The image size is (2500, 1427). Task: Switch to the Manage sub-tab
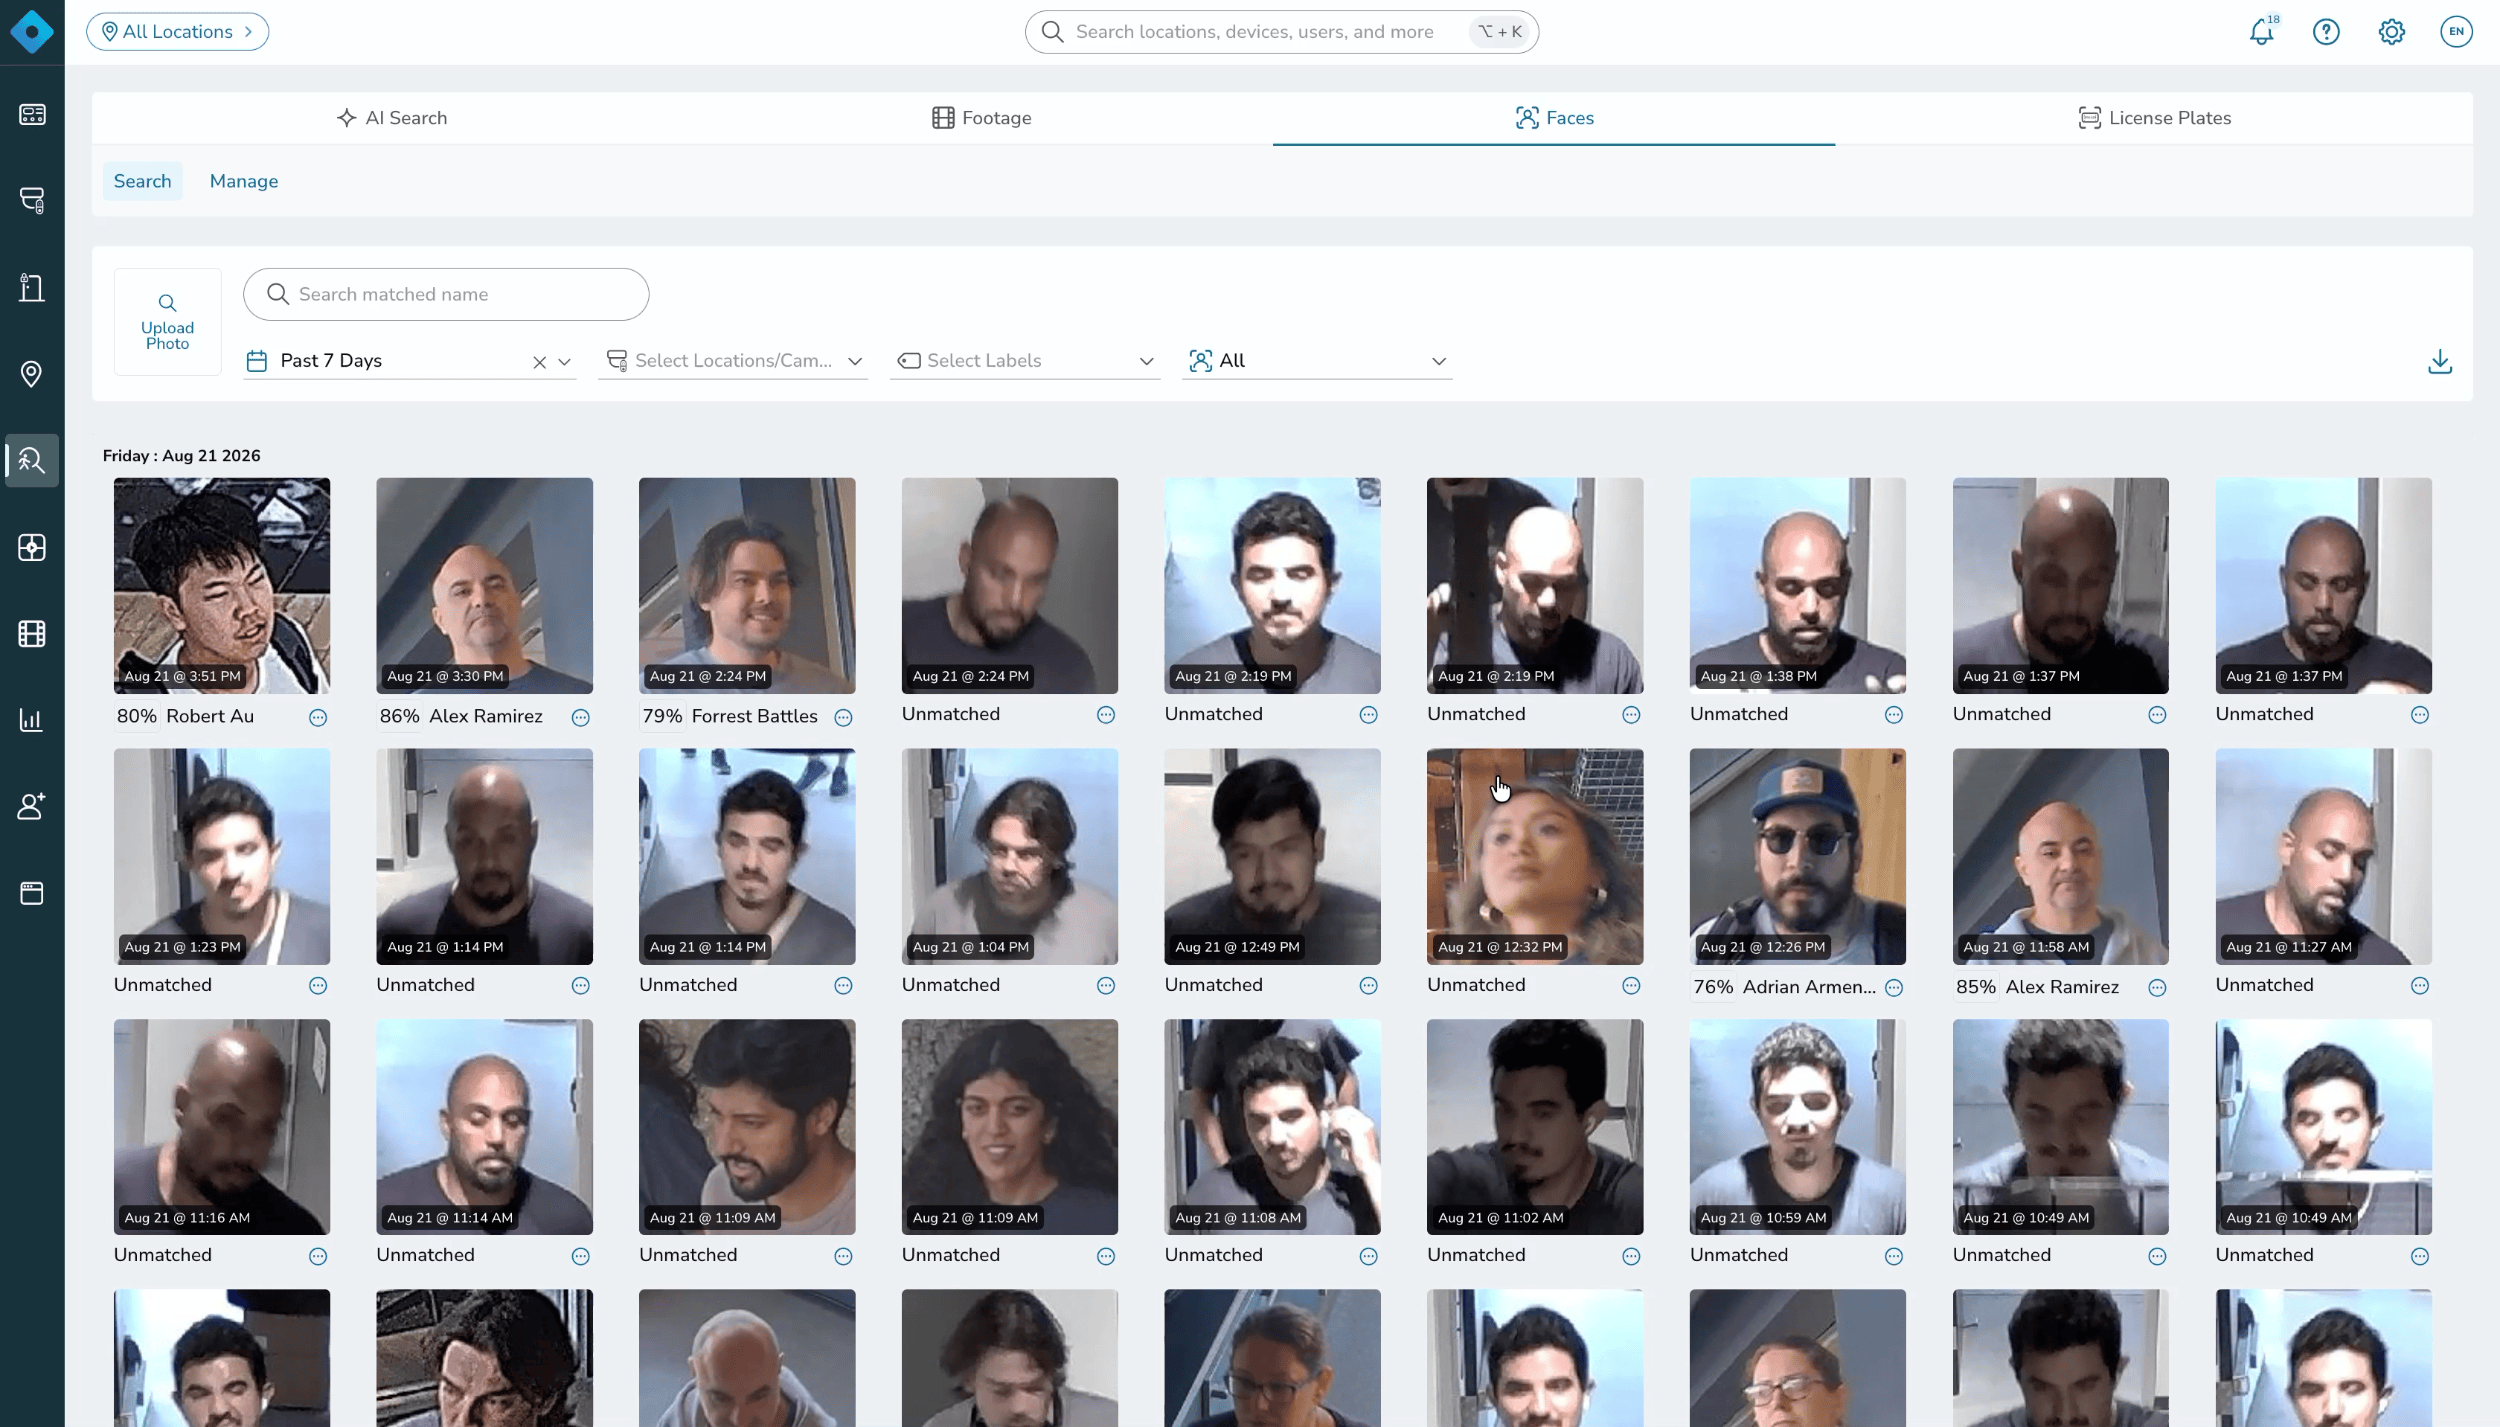coord(244,181)
